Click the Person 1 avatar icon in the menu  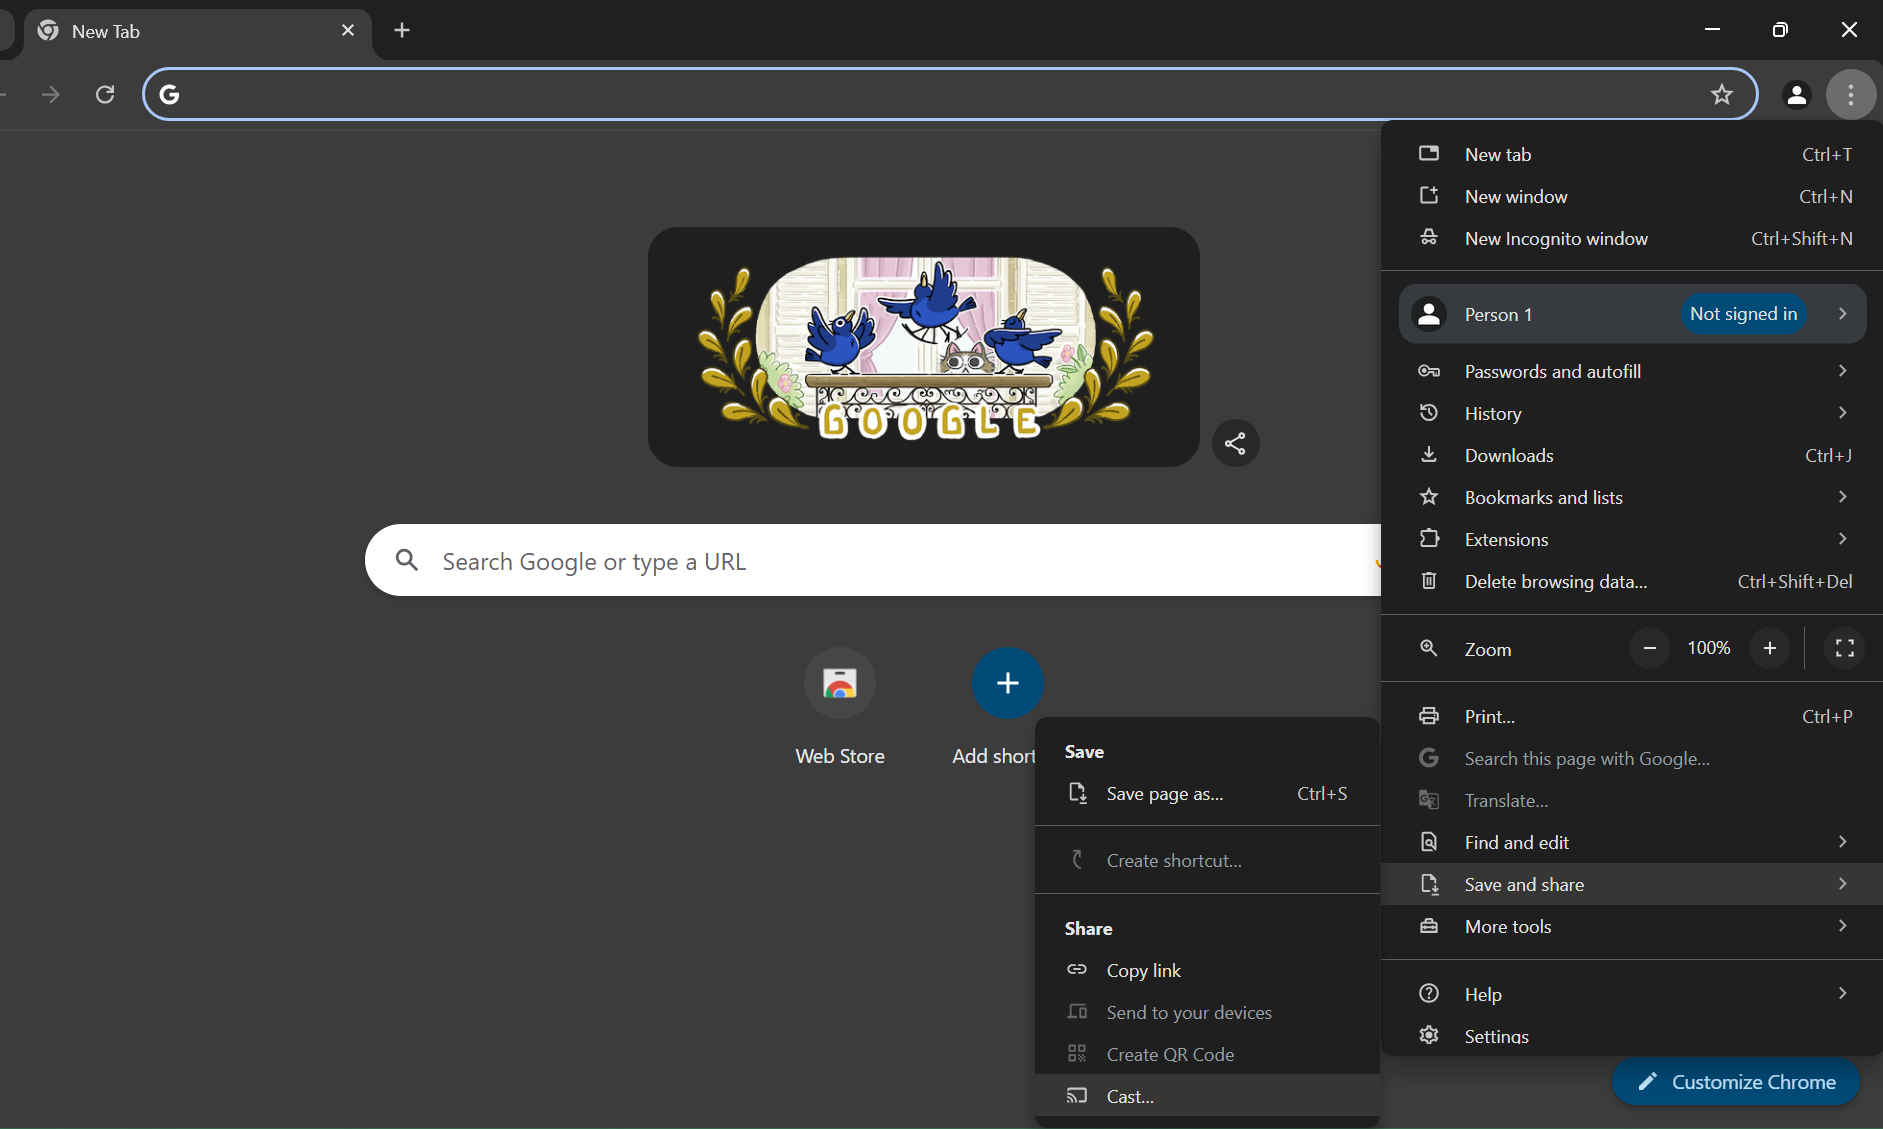(1429, 314)
